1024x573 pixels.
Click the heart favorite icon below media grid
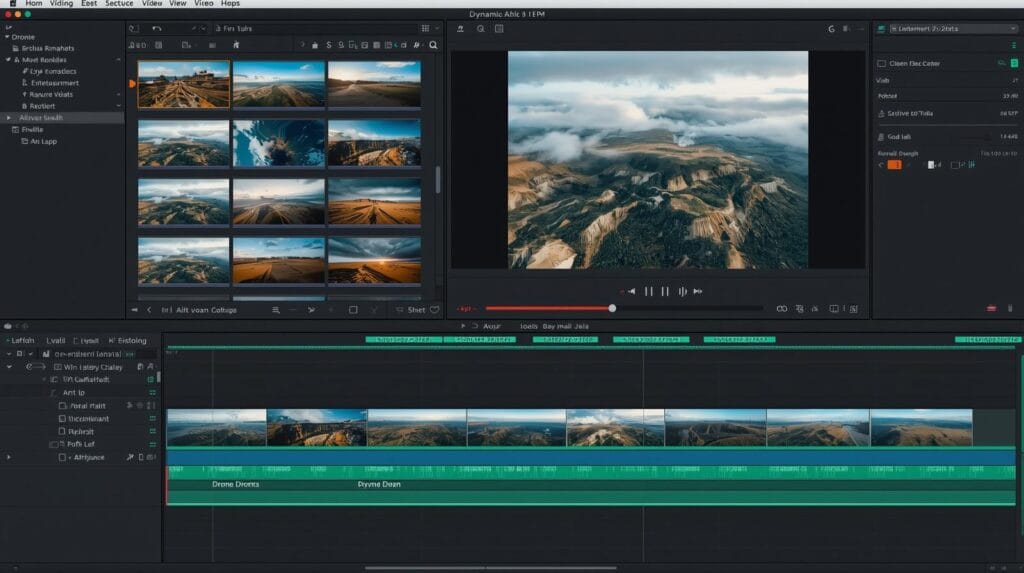pos(434,310)
